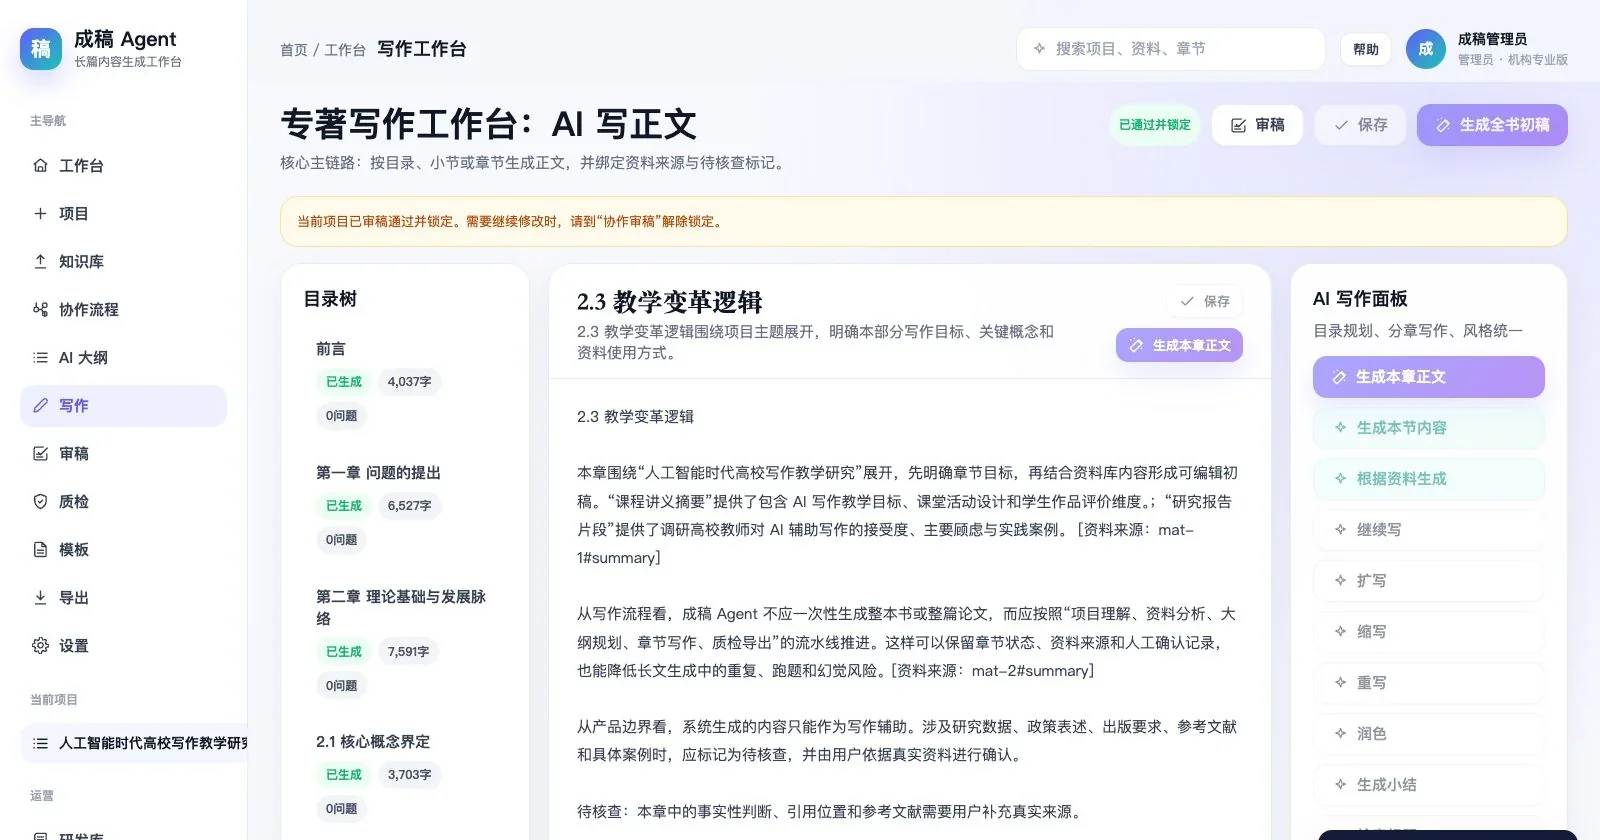Click the 已通过并锁定 status badge
This screenshot has height=840, width=1600.
[x=1155, y=125]
